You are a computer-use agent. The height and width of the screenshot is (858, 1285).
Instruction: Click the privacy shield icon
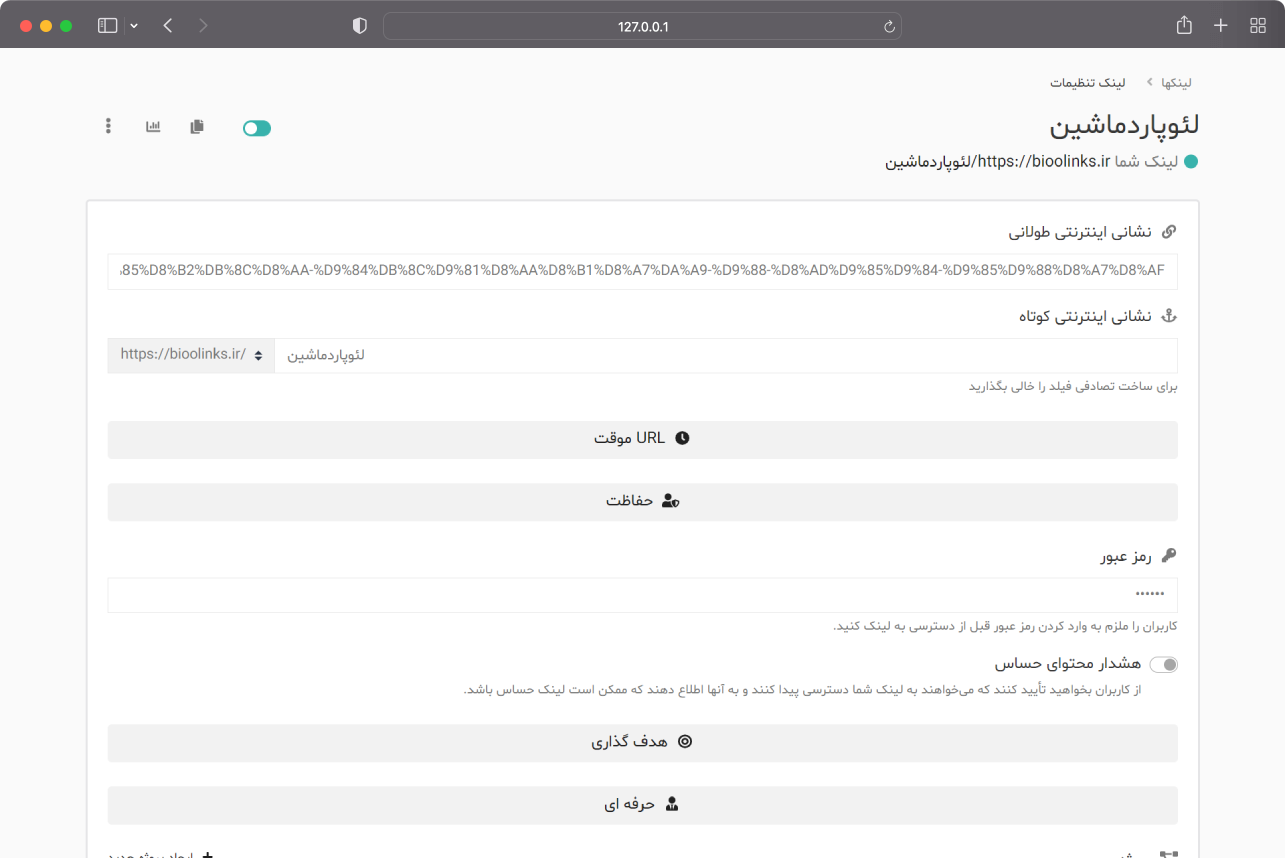[360, 26]
